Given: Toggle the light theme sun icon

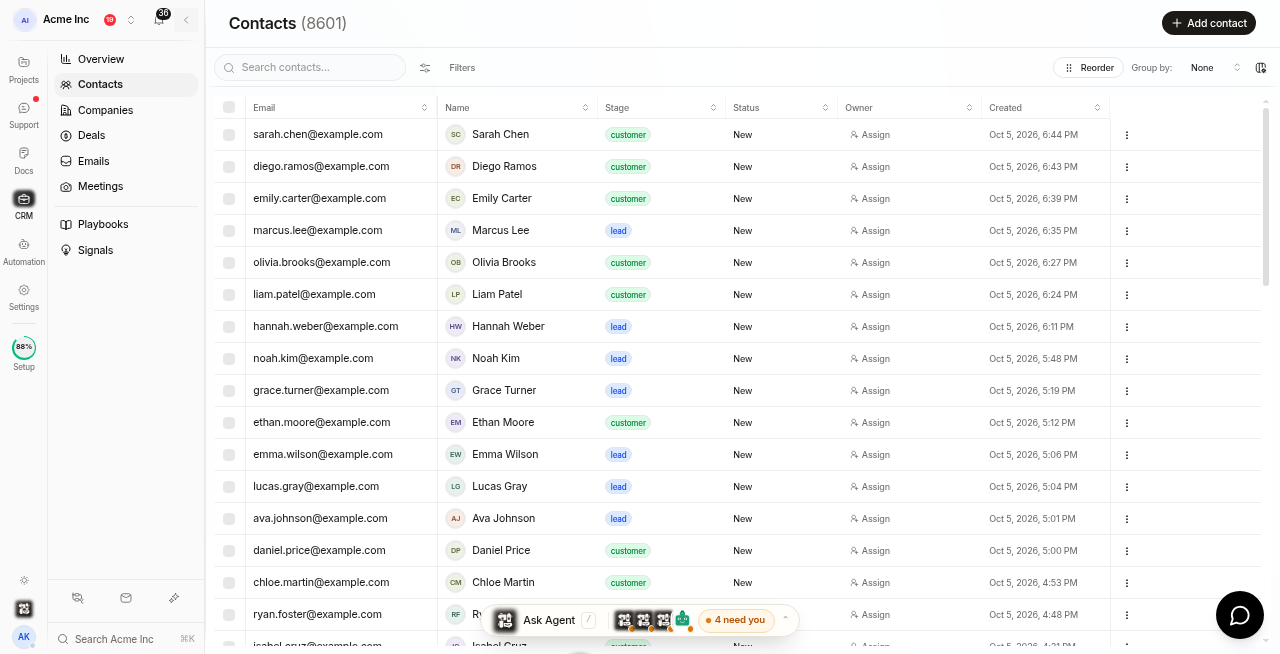Looking at the screenshot, I should pyautogui.click(x=24, y=580).
